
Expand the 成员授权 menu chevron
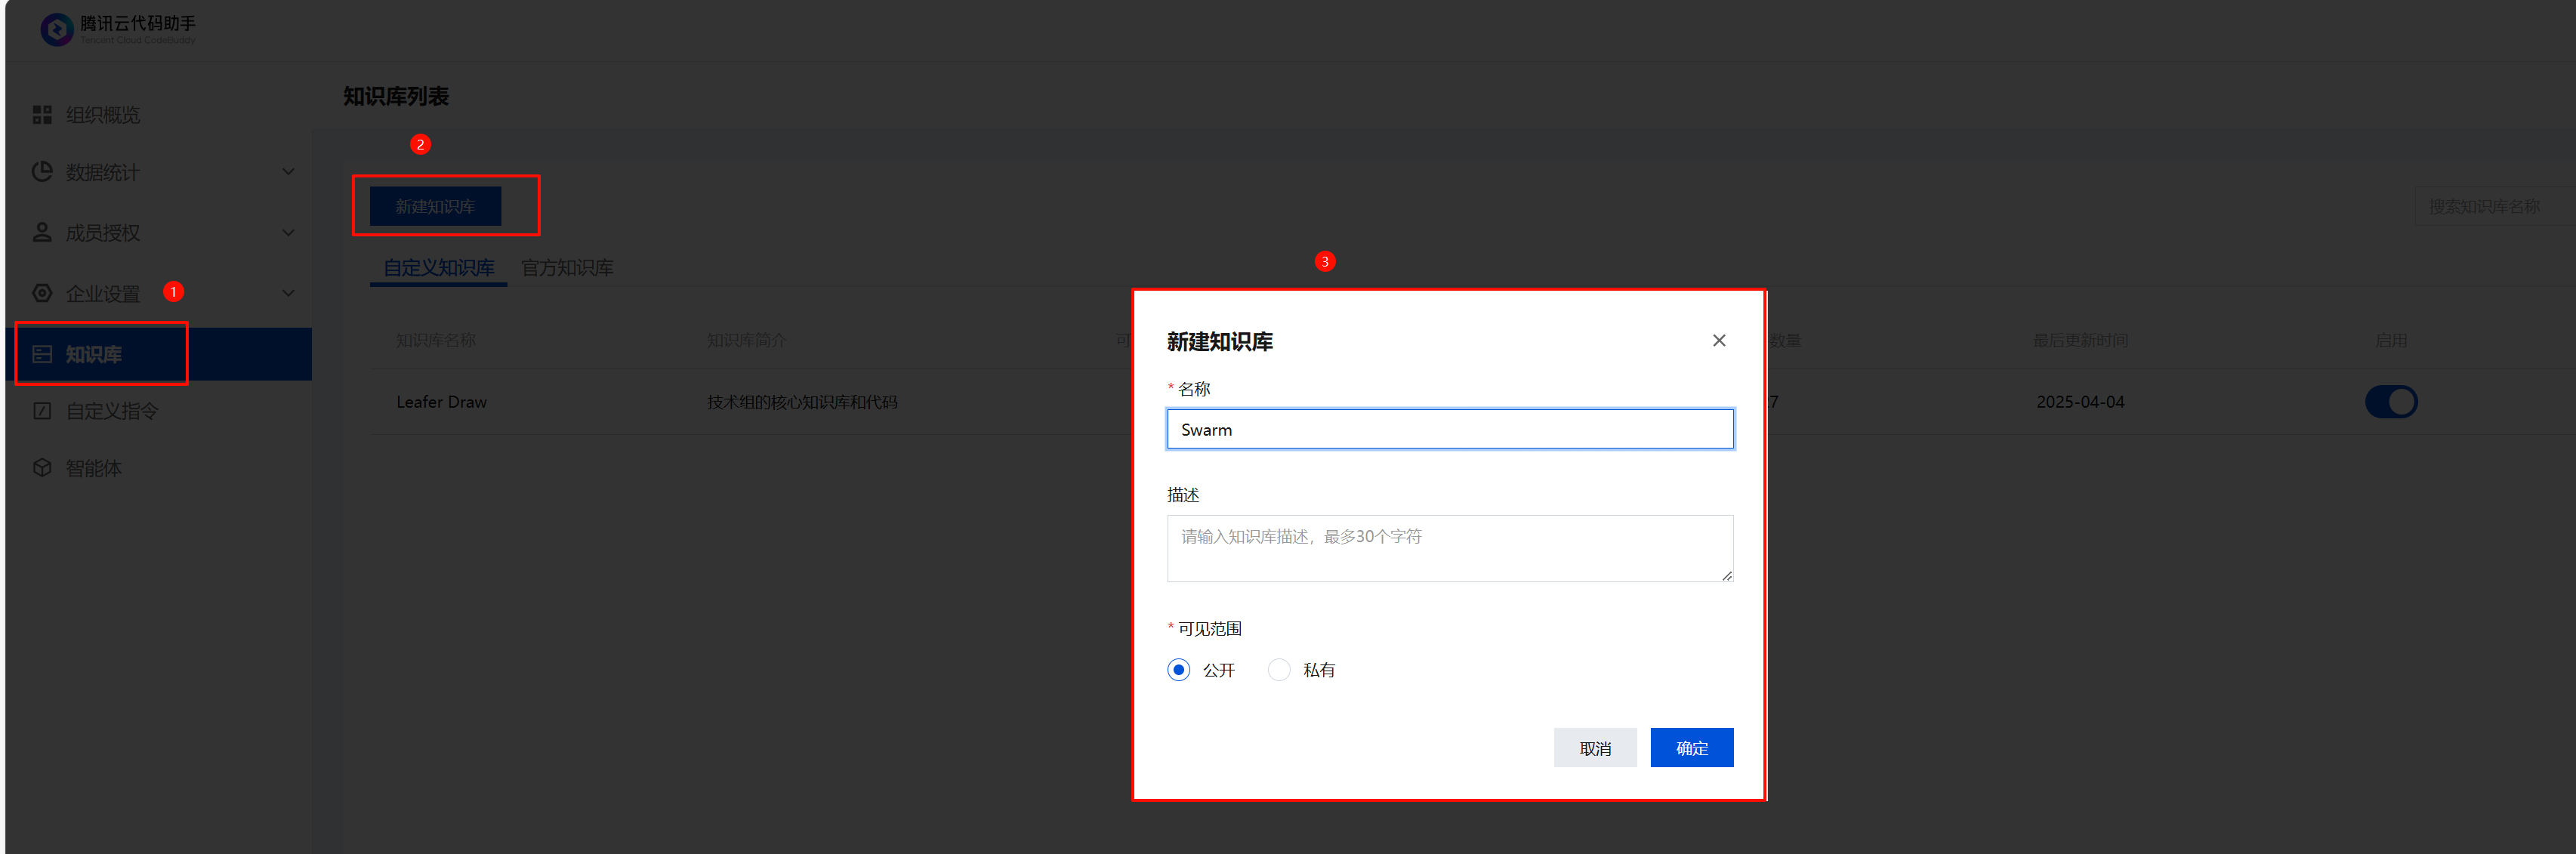tap(288, 233)
